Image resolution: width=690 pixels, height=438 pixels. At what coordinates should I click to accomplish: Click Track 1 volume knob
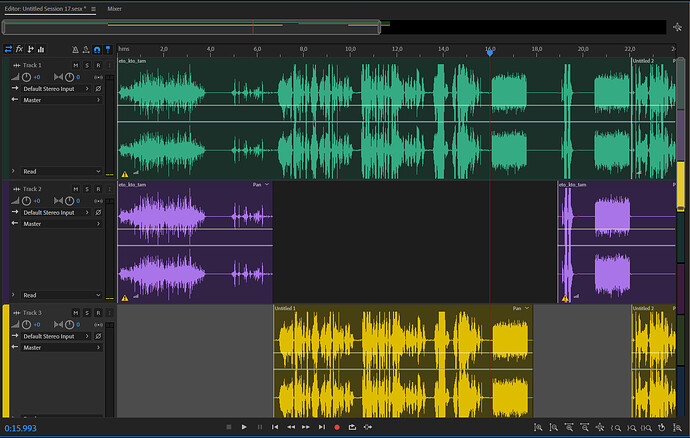[27, 77]
